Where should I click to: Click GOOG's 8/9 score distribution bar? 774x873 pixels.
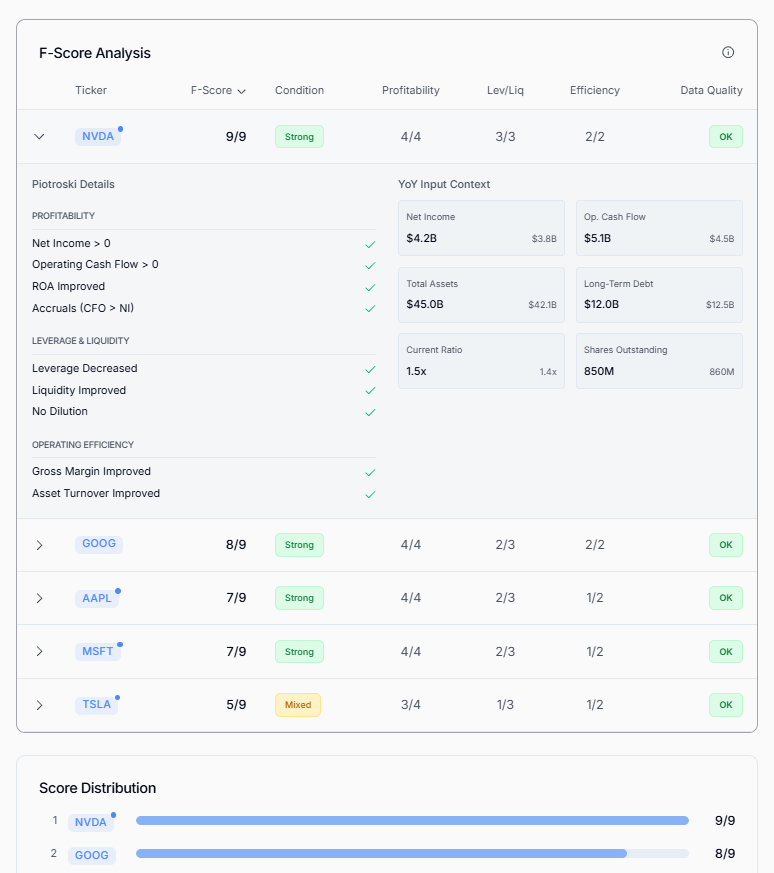click(413, 854)
